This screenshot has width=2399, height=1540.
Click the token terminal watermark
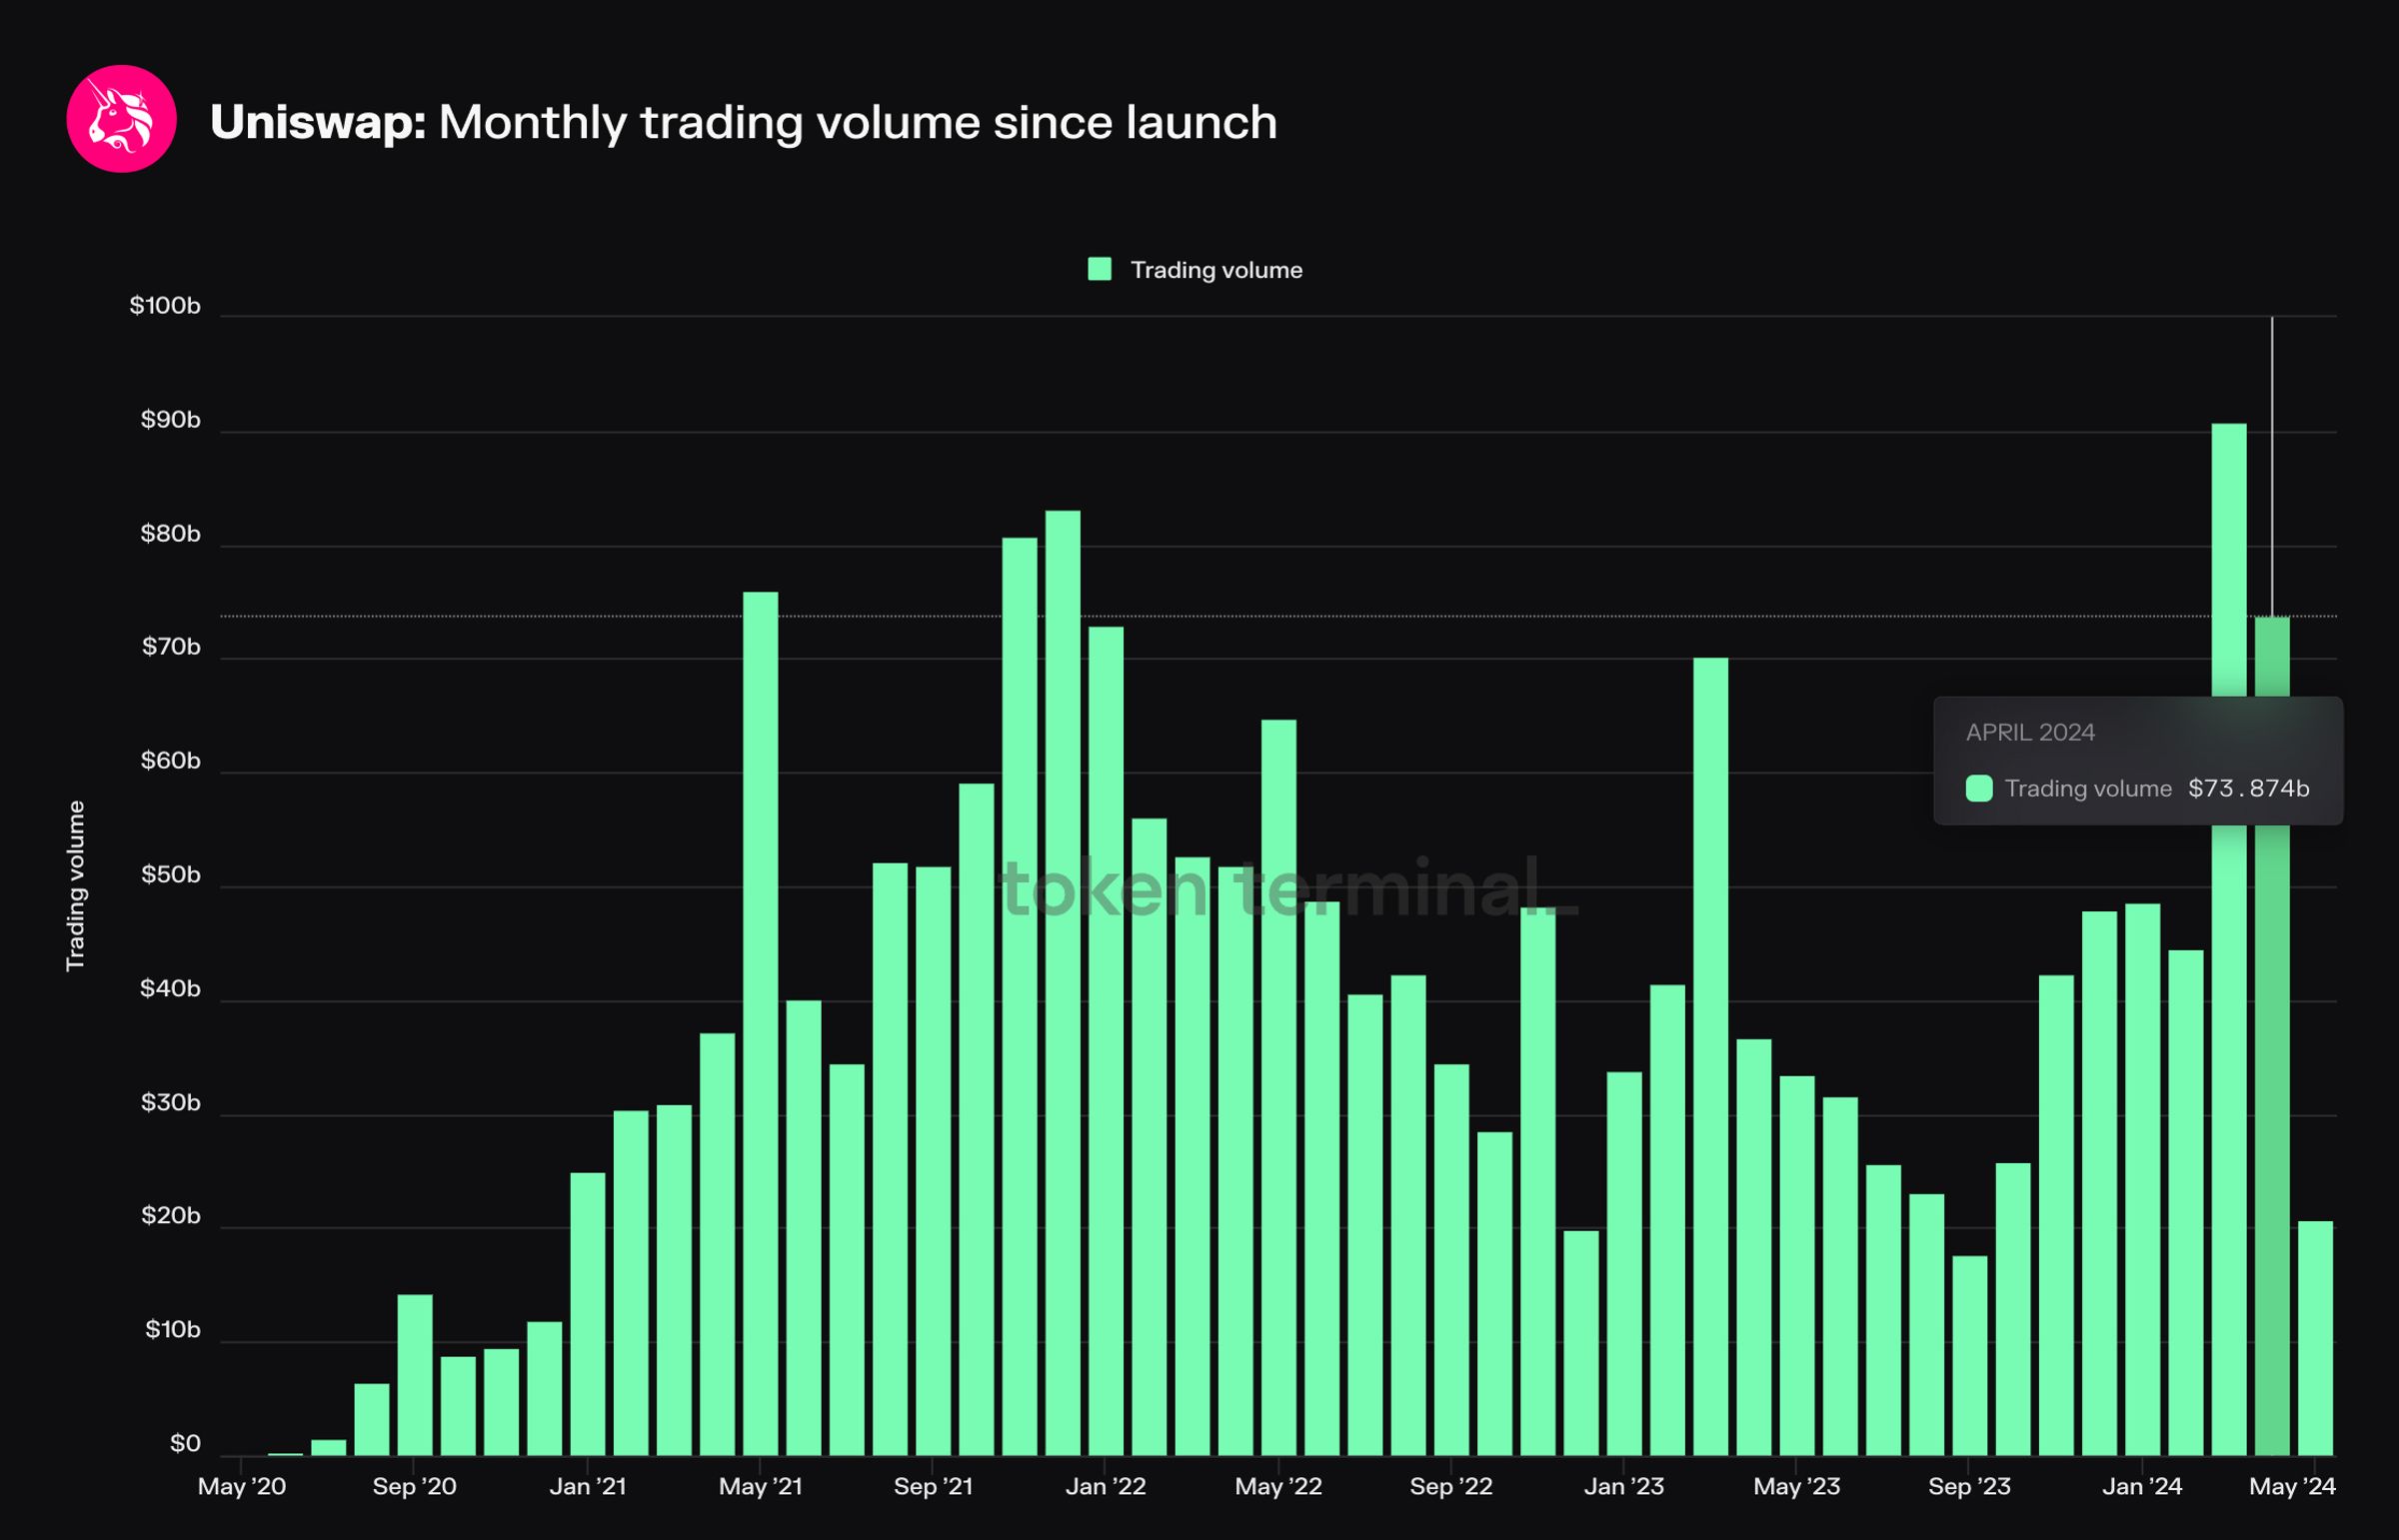[x=1288, y=888]
